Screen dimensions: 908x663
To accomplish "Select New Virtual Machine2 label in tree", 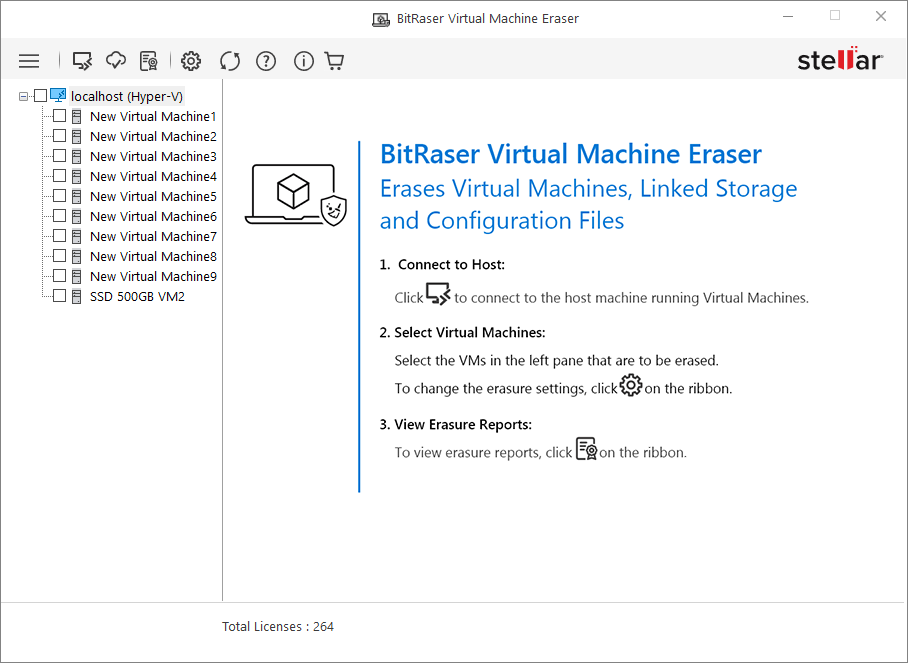I will pyautogui.click(x=153, y=137).
